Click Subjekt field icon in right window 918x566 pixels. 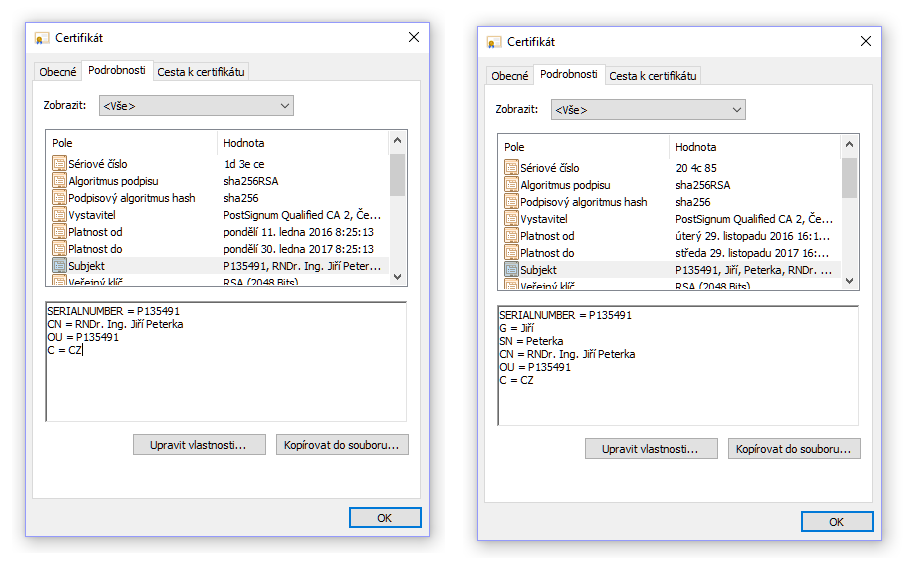point(511,269)
